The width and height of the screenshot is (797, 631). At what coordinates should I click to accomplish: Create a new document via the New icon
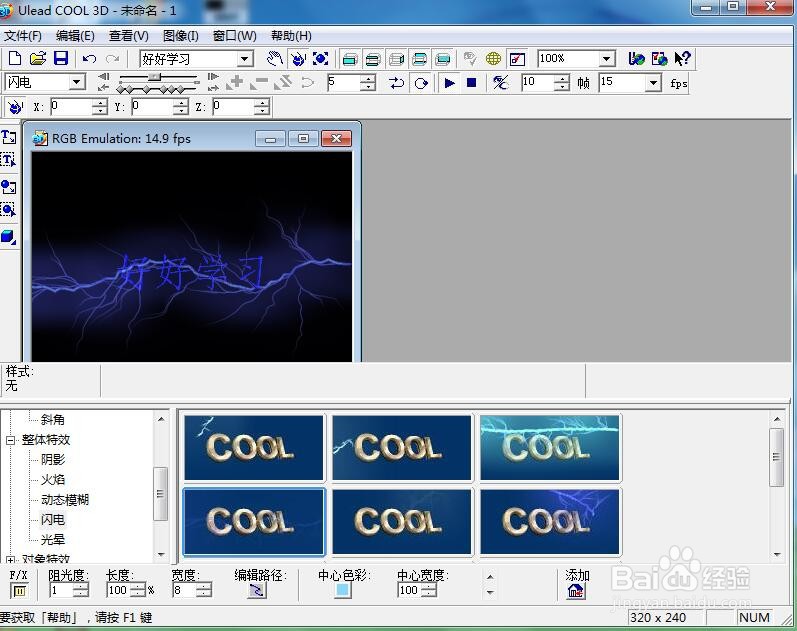pyautogui.click(x=15, y=58)
